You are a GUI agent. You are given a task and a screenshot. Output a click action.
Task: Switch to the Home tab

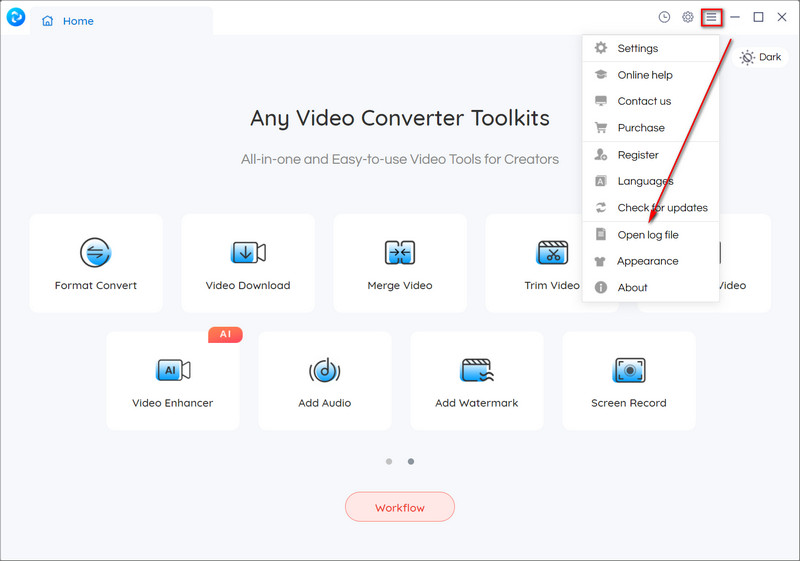[121, 21]
